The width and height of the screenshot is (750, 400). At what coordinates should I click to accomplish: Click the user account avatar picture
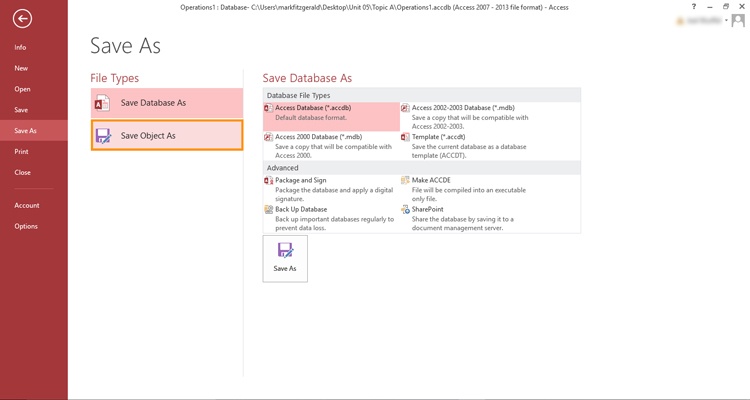pos(738,21)
